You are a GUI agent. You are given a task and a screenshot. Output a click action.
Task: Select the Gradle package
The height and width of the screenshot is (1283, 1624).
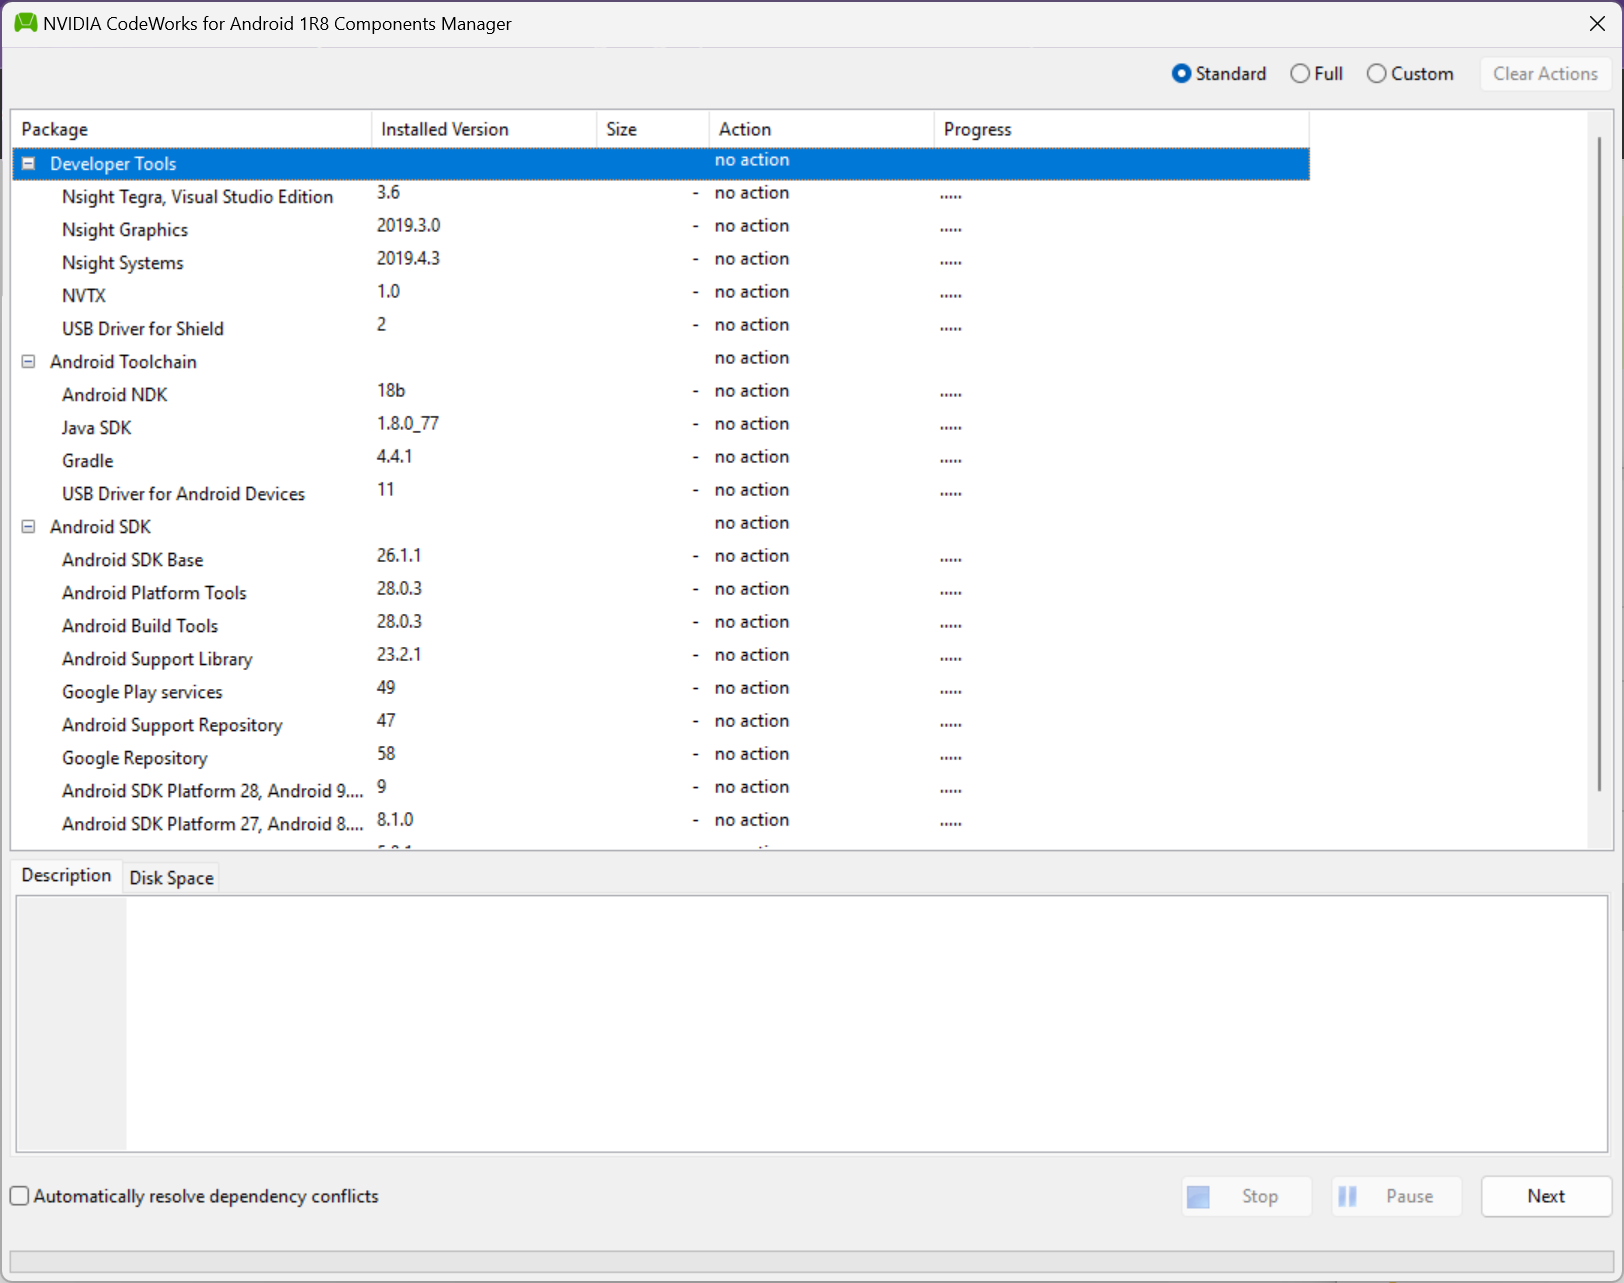coord(88,461)
